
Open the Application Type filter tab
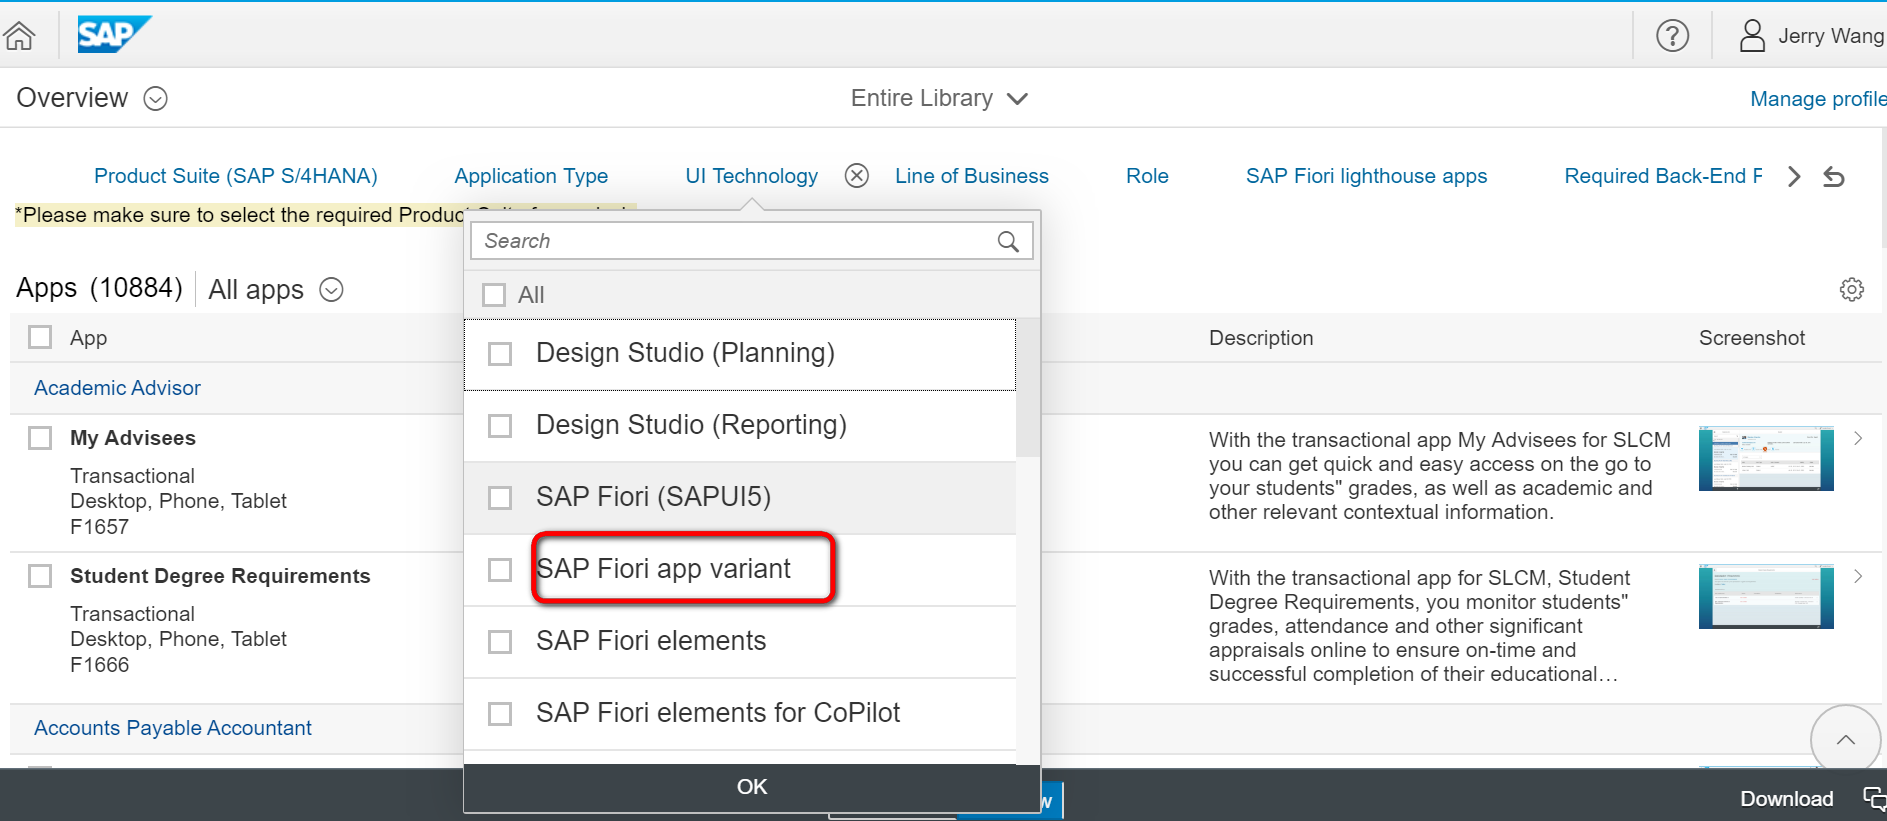click(x=531, y=176)
